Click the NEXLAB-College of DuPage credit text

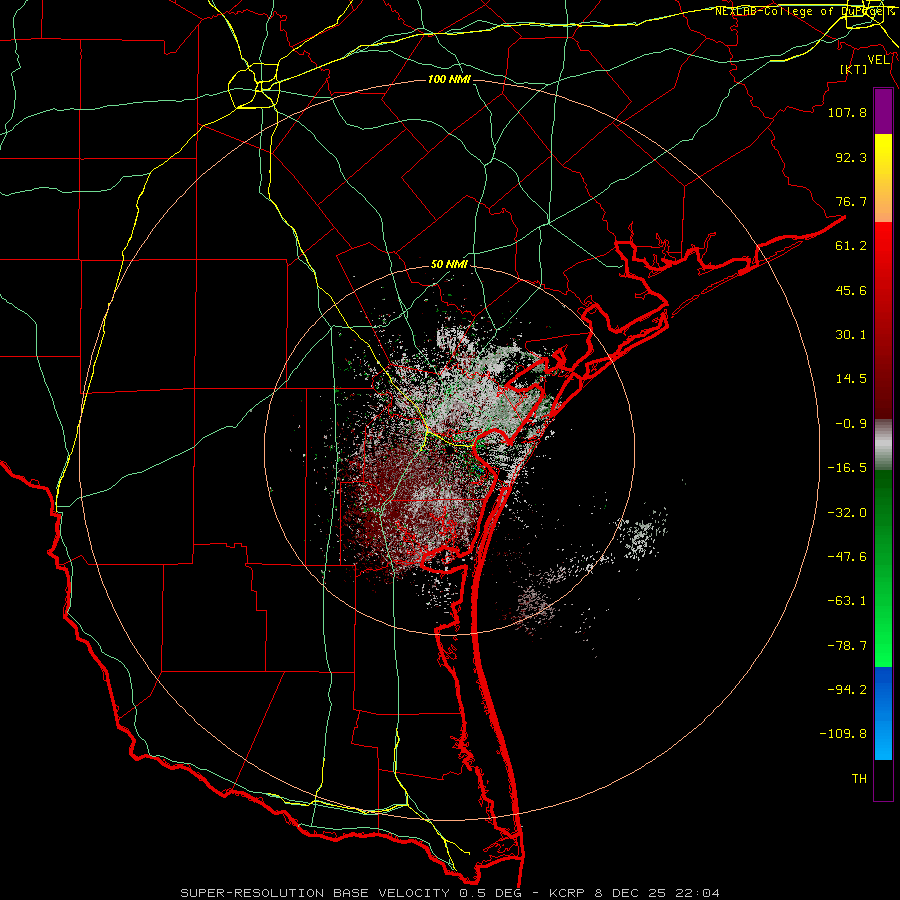[x=804, y=11]
